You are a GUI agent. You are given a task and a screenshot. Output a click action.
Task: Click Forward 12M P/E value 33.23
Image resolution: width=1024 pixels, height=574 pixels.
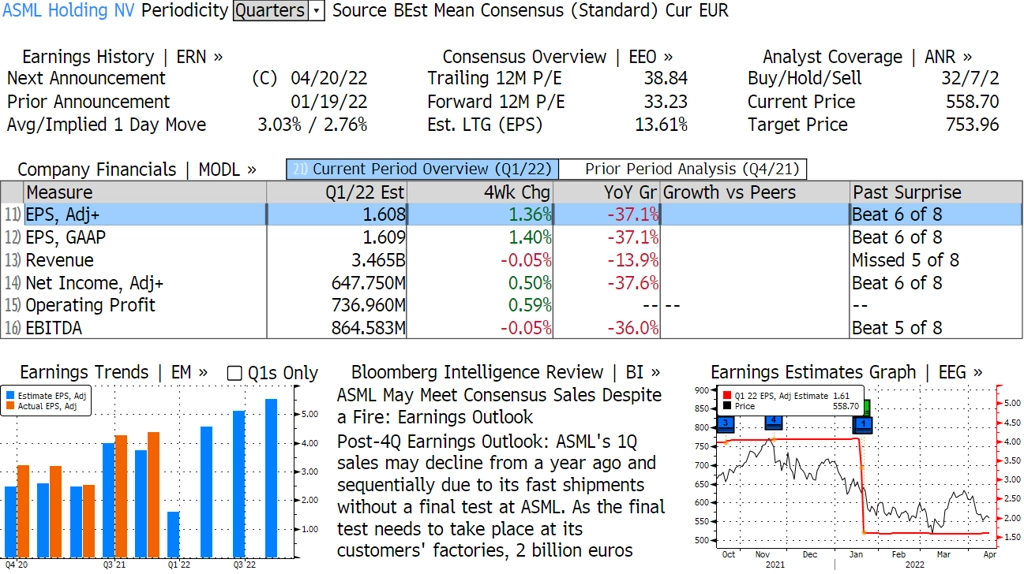(x=665, y=102)
